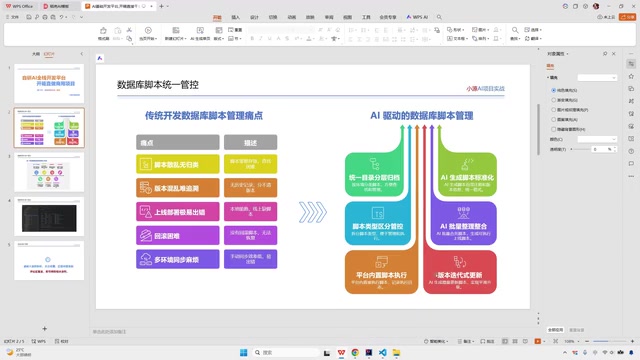Click the zoom slider in status bar
Viewport: 640px width, 360px height.
point(609,341)
